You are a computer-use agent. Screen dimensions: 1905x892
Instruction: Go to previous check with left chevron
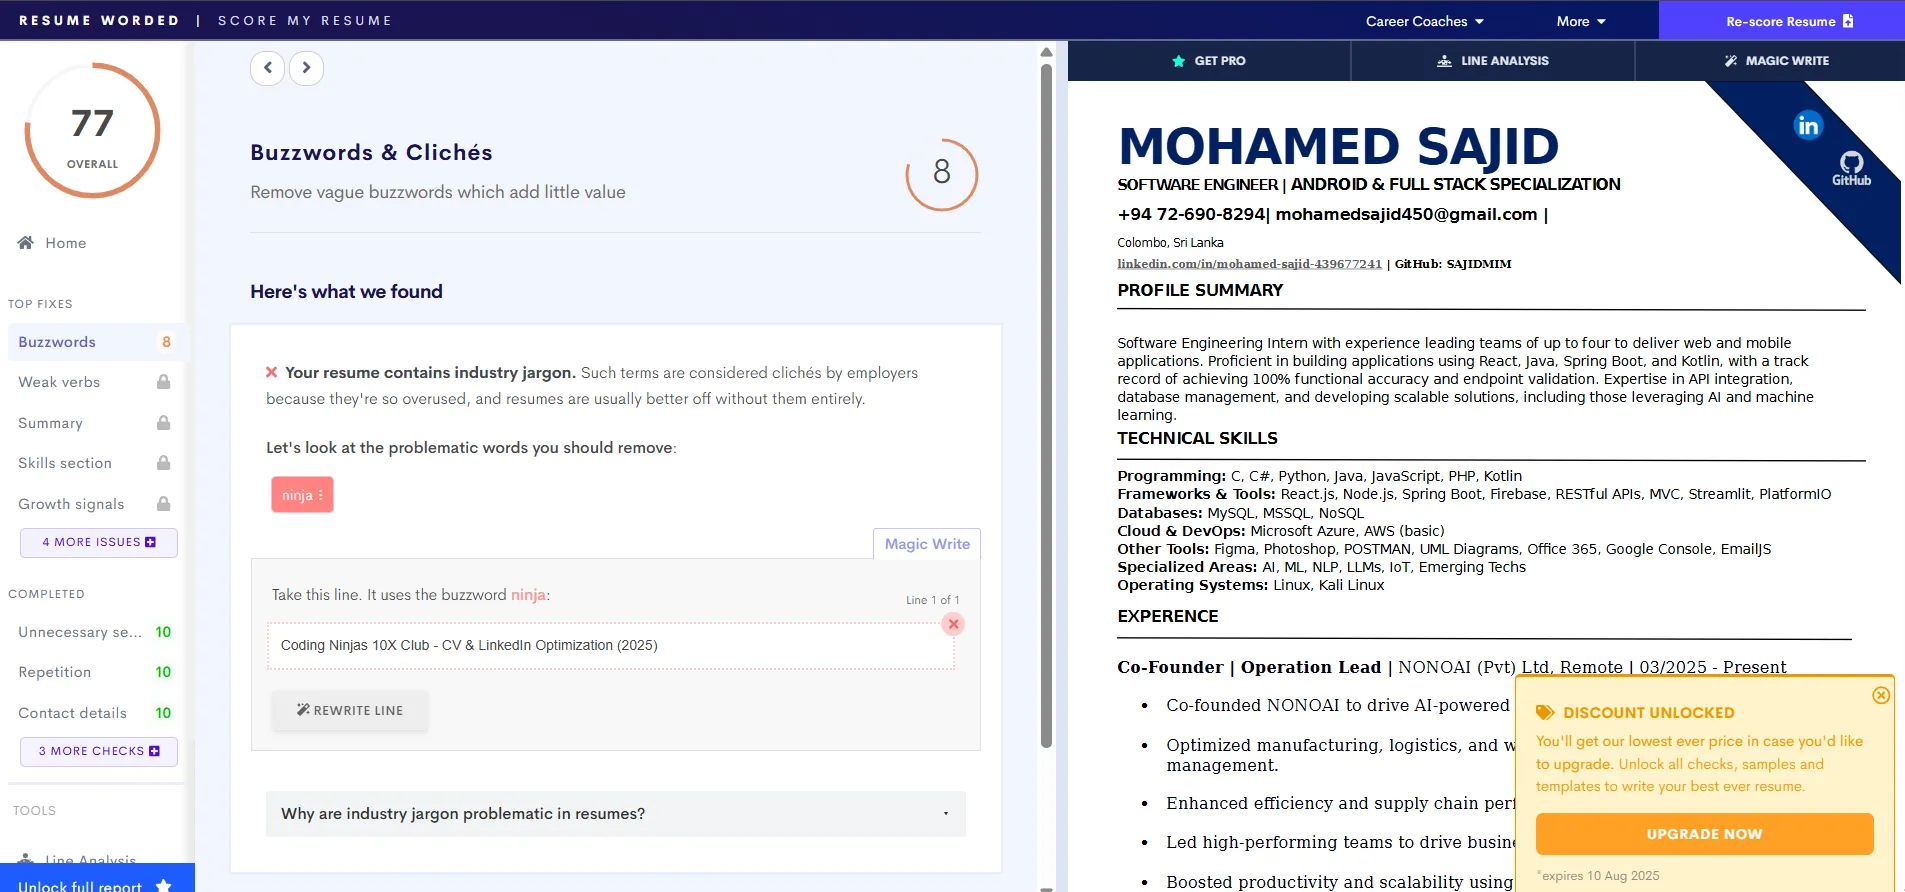(x=267, y=68)
